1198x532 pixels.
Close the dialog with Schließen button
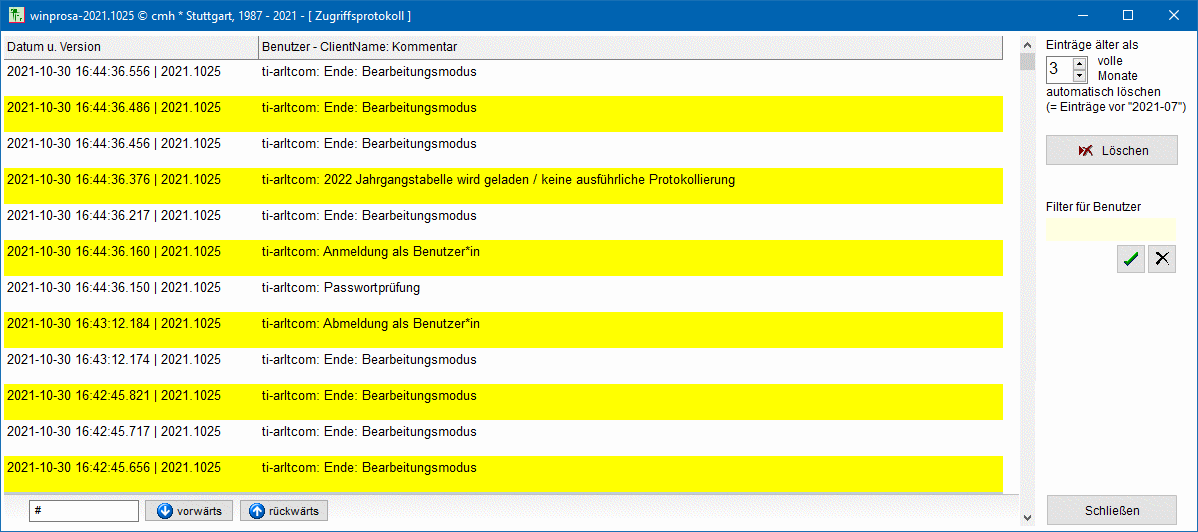click(x=1111, y=510)
